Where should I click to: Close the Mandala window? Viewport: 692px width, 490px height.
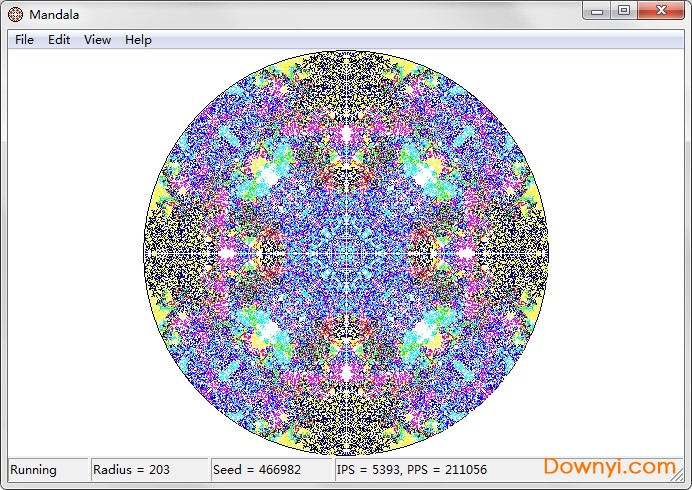click(x=659, y=11)
